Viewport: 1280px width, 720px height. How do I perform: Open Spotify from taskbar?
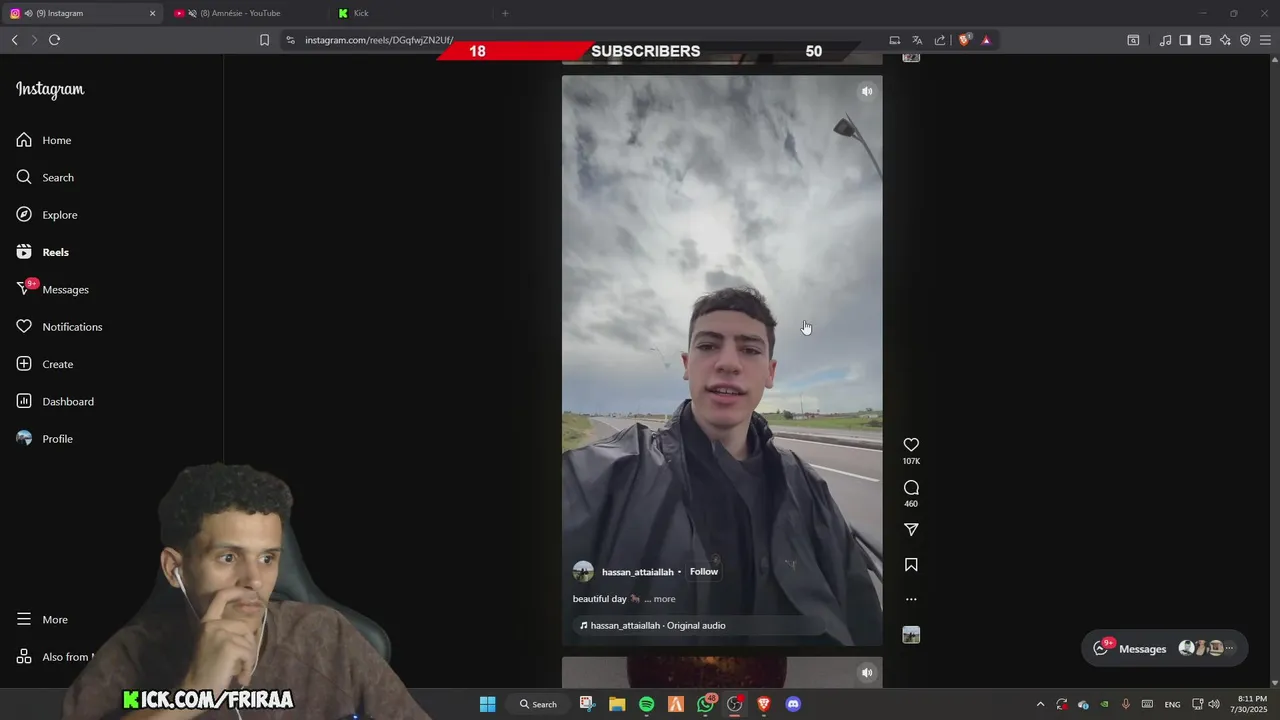tap(646, 704)
